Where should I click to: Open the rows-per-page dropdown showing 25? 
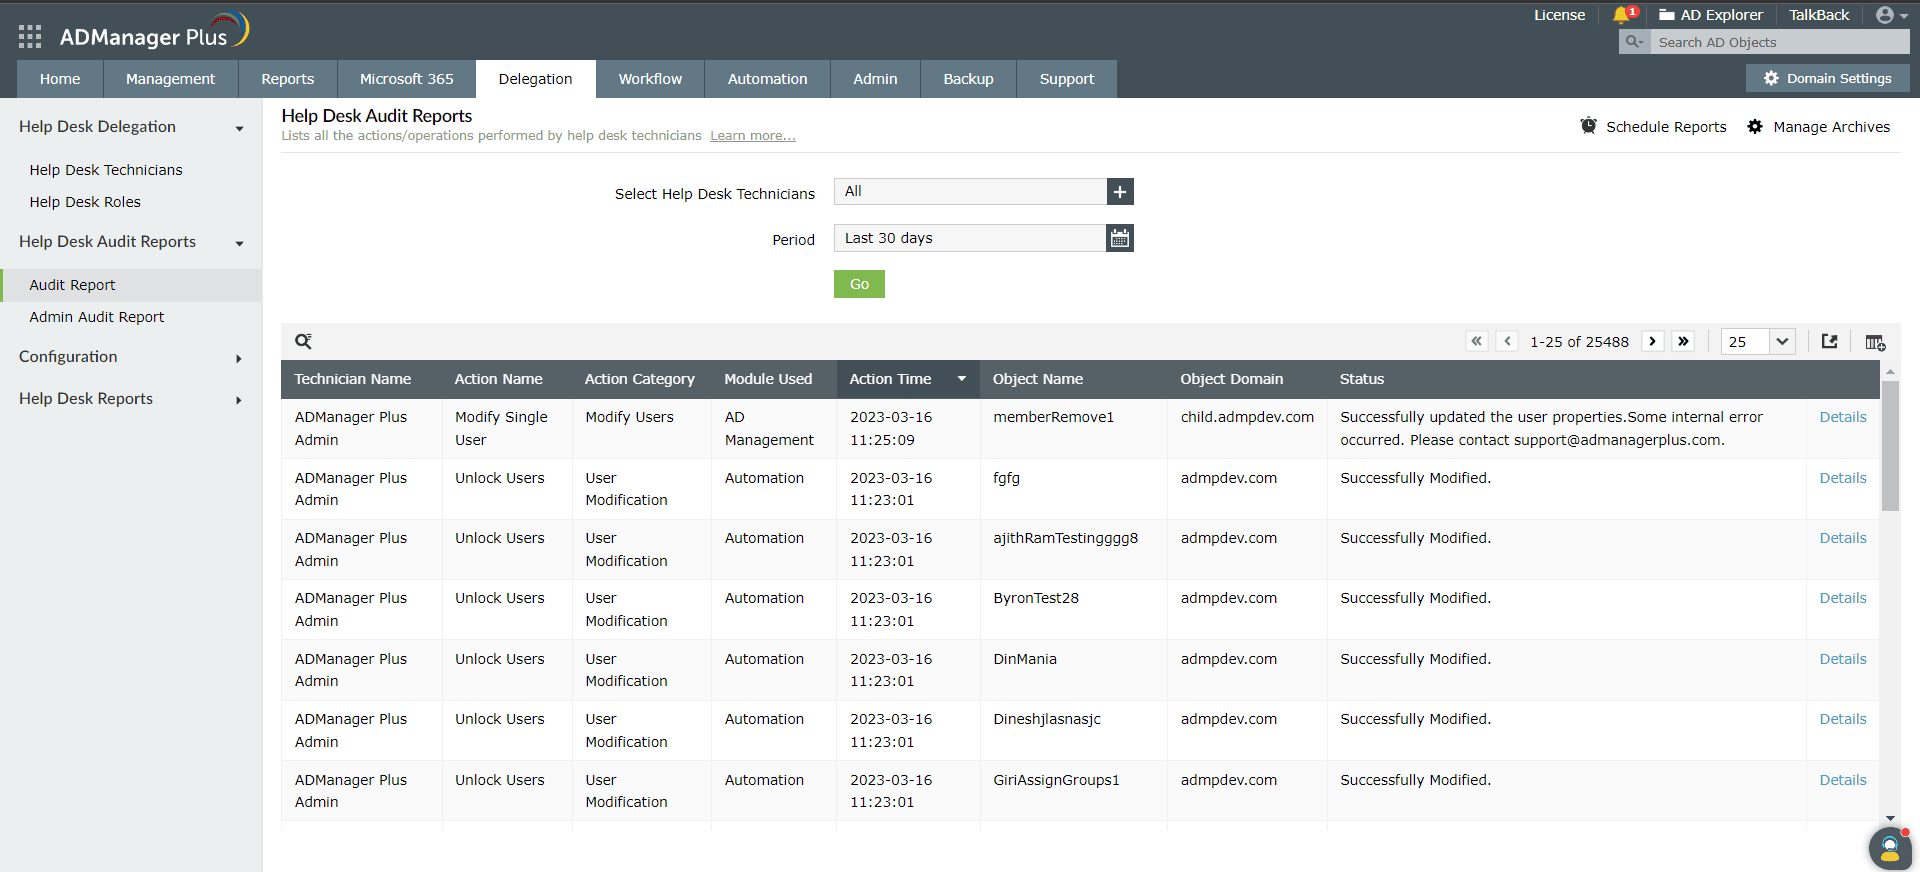click(1758, 341)
